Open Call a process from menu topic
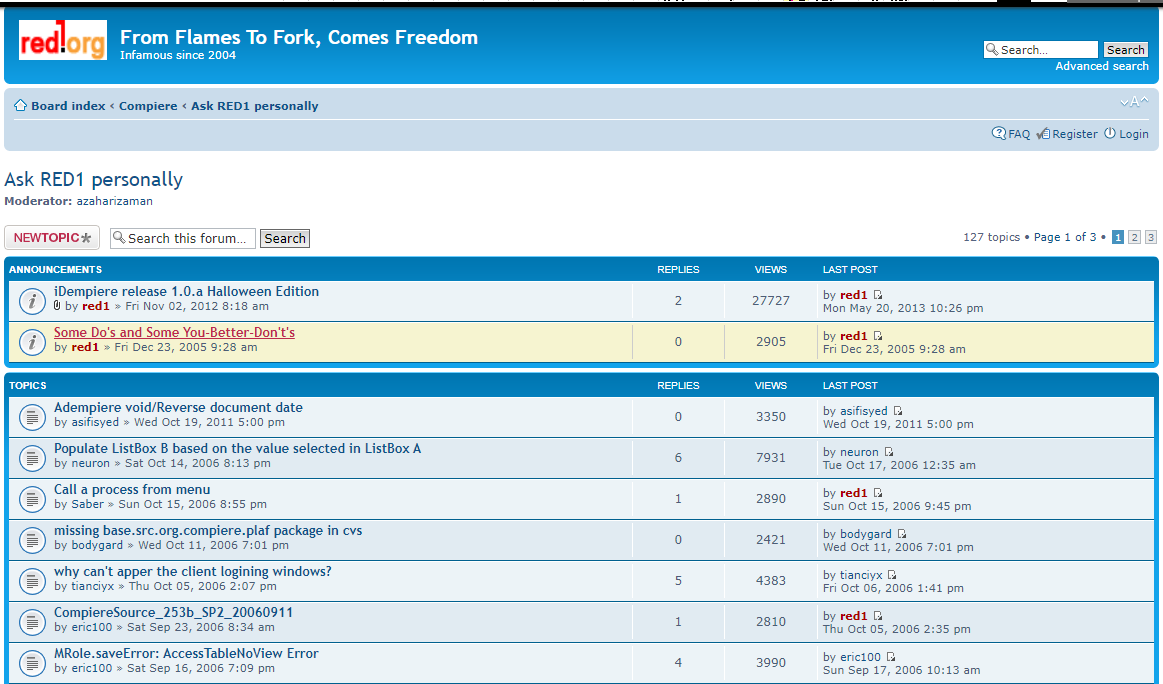This screenshot has height=684, width=1163. click(132, 489)
